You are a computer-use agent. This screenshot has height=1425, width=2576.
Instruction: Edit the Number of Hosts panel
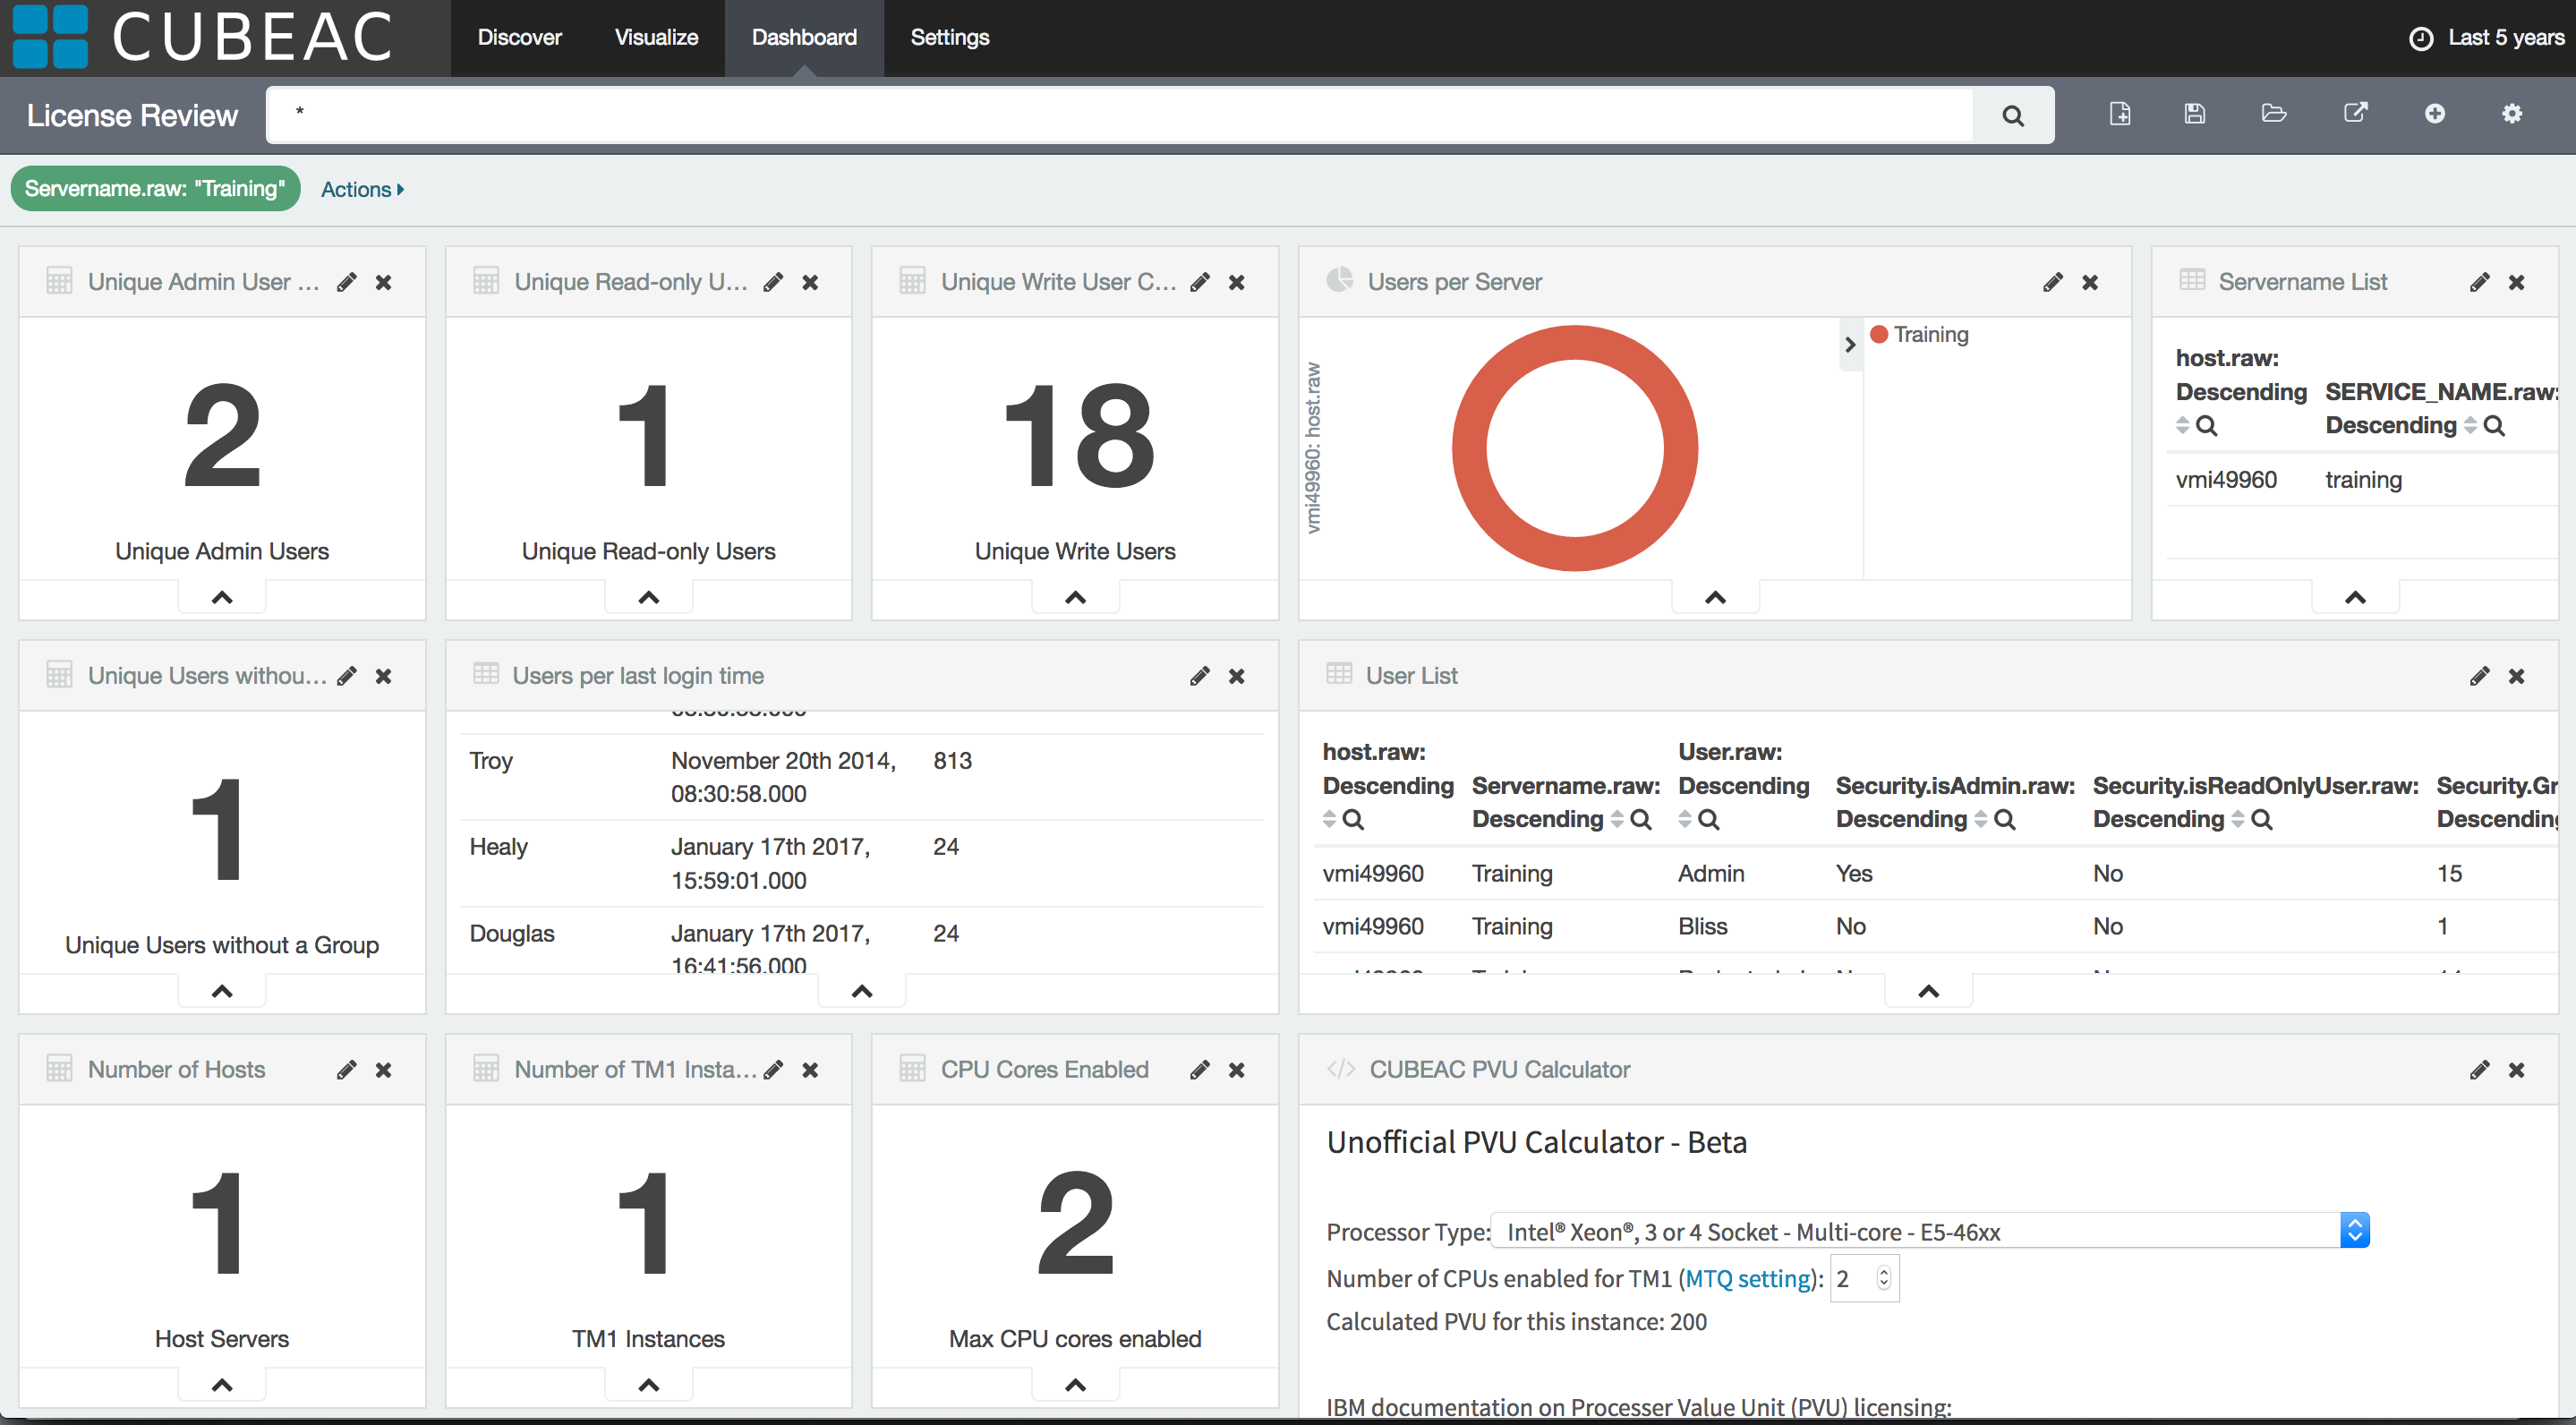[346, 1070]
